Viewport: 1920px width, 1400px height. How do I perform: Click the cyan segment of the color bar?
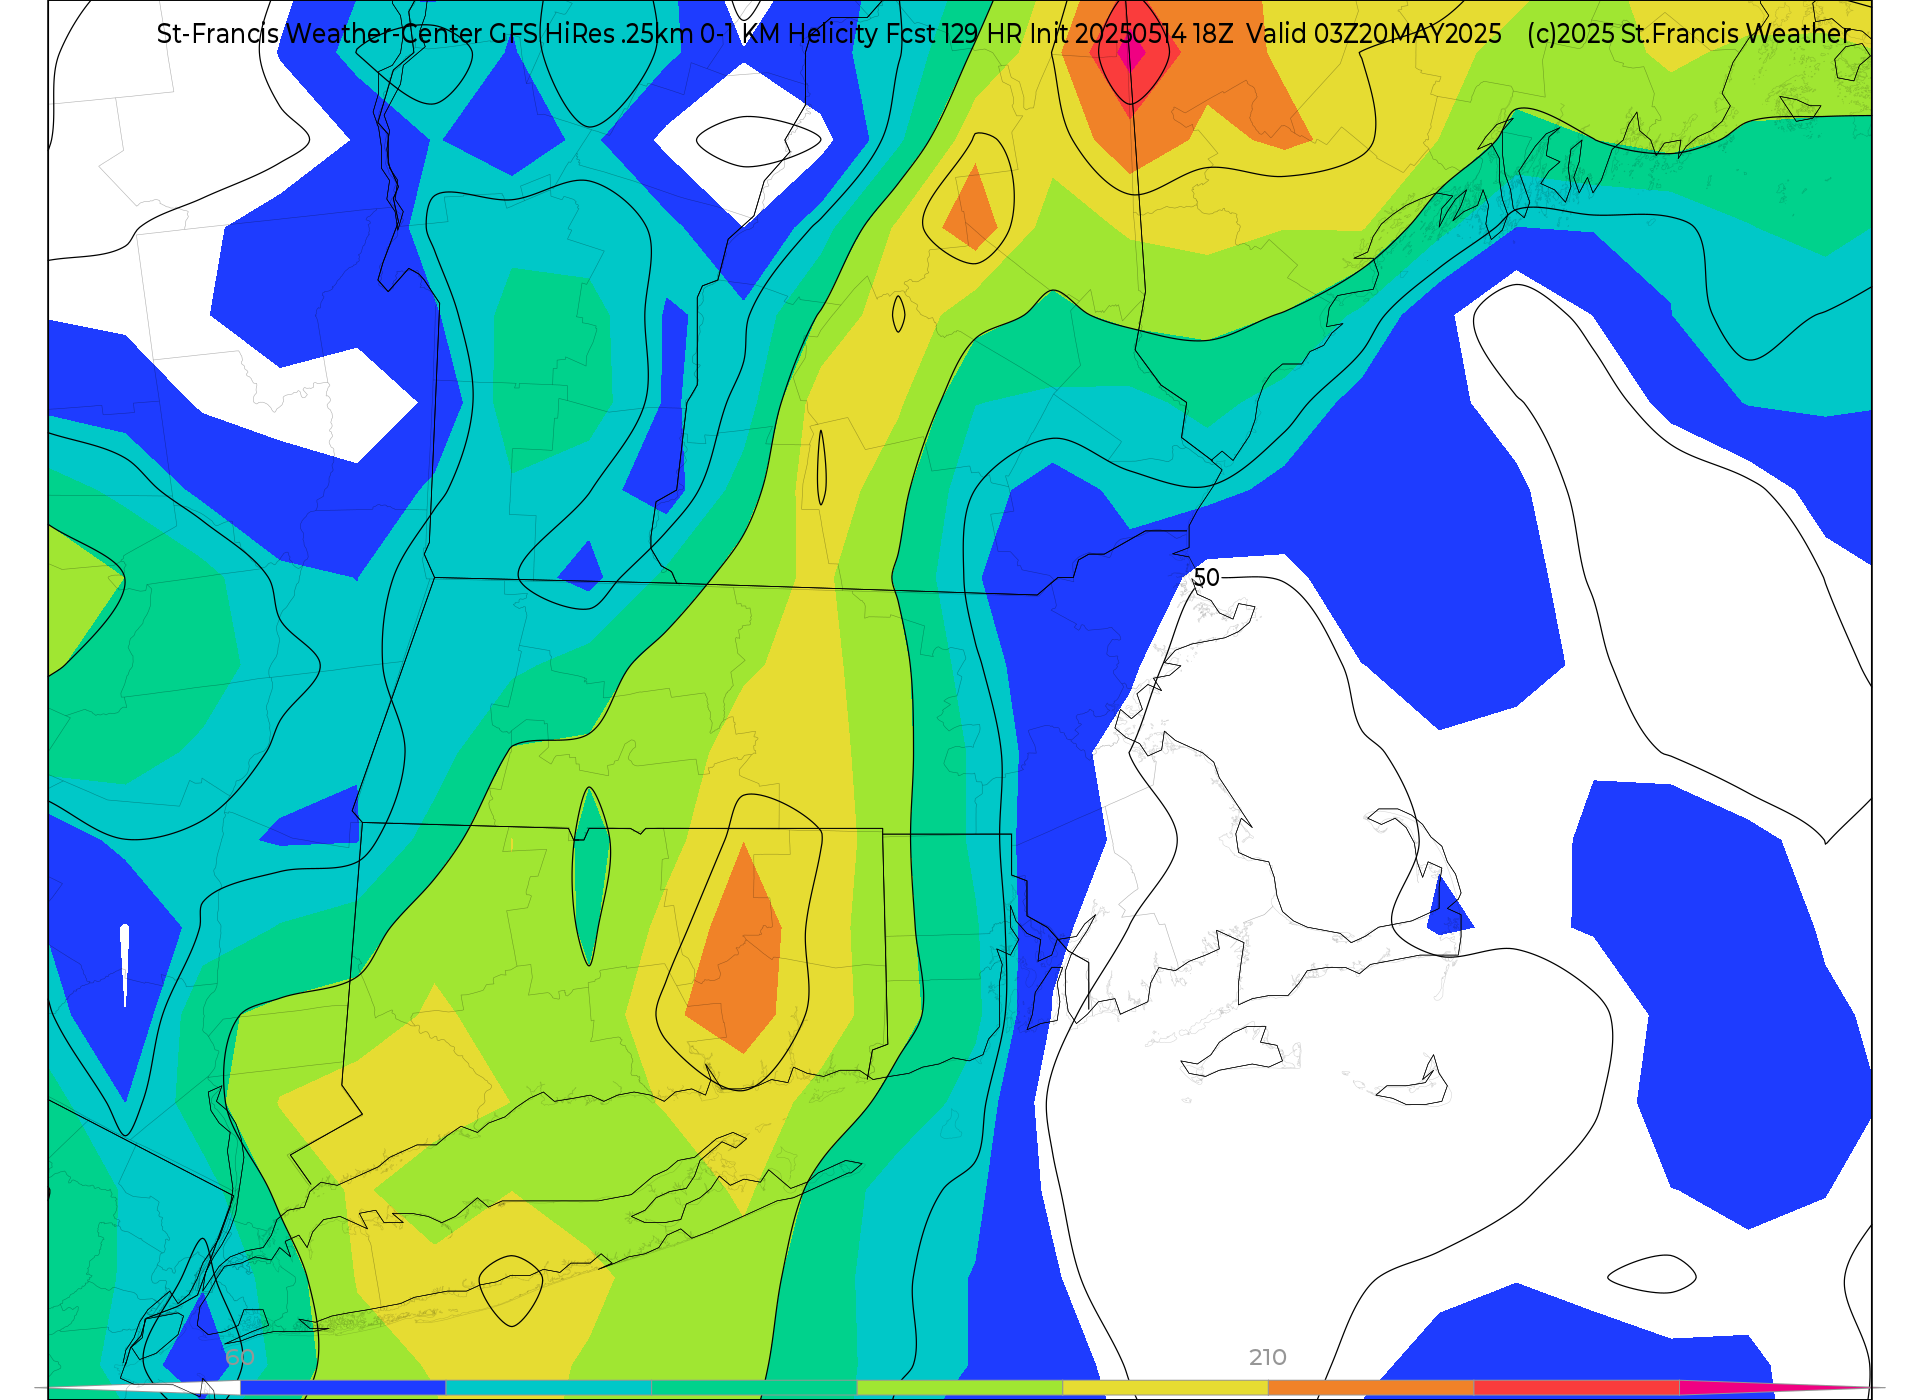[x=548, y=1388]
